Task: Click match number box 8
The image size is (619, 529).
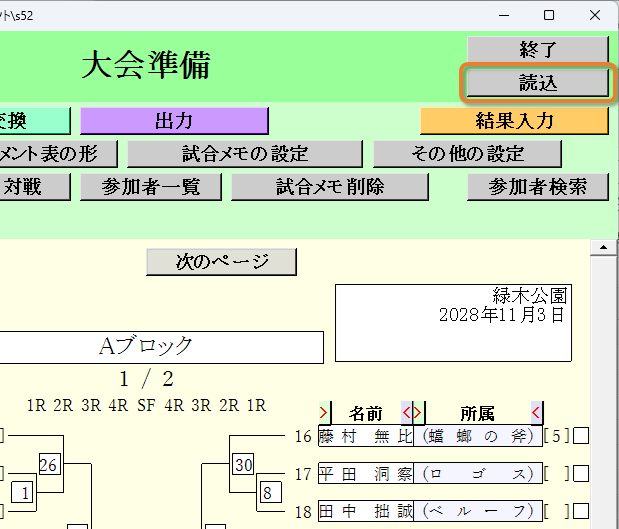Action: coord(271,492)
